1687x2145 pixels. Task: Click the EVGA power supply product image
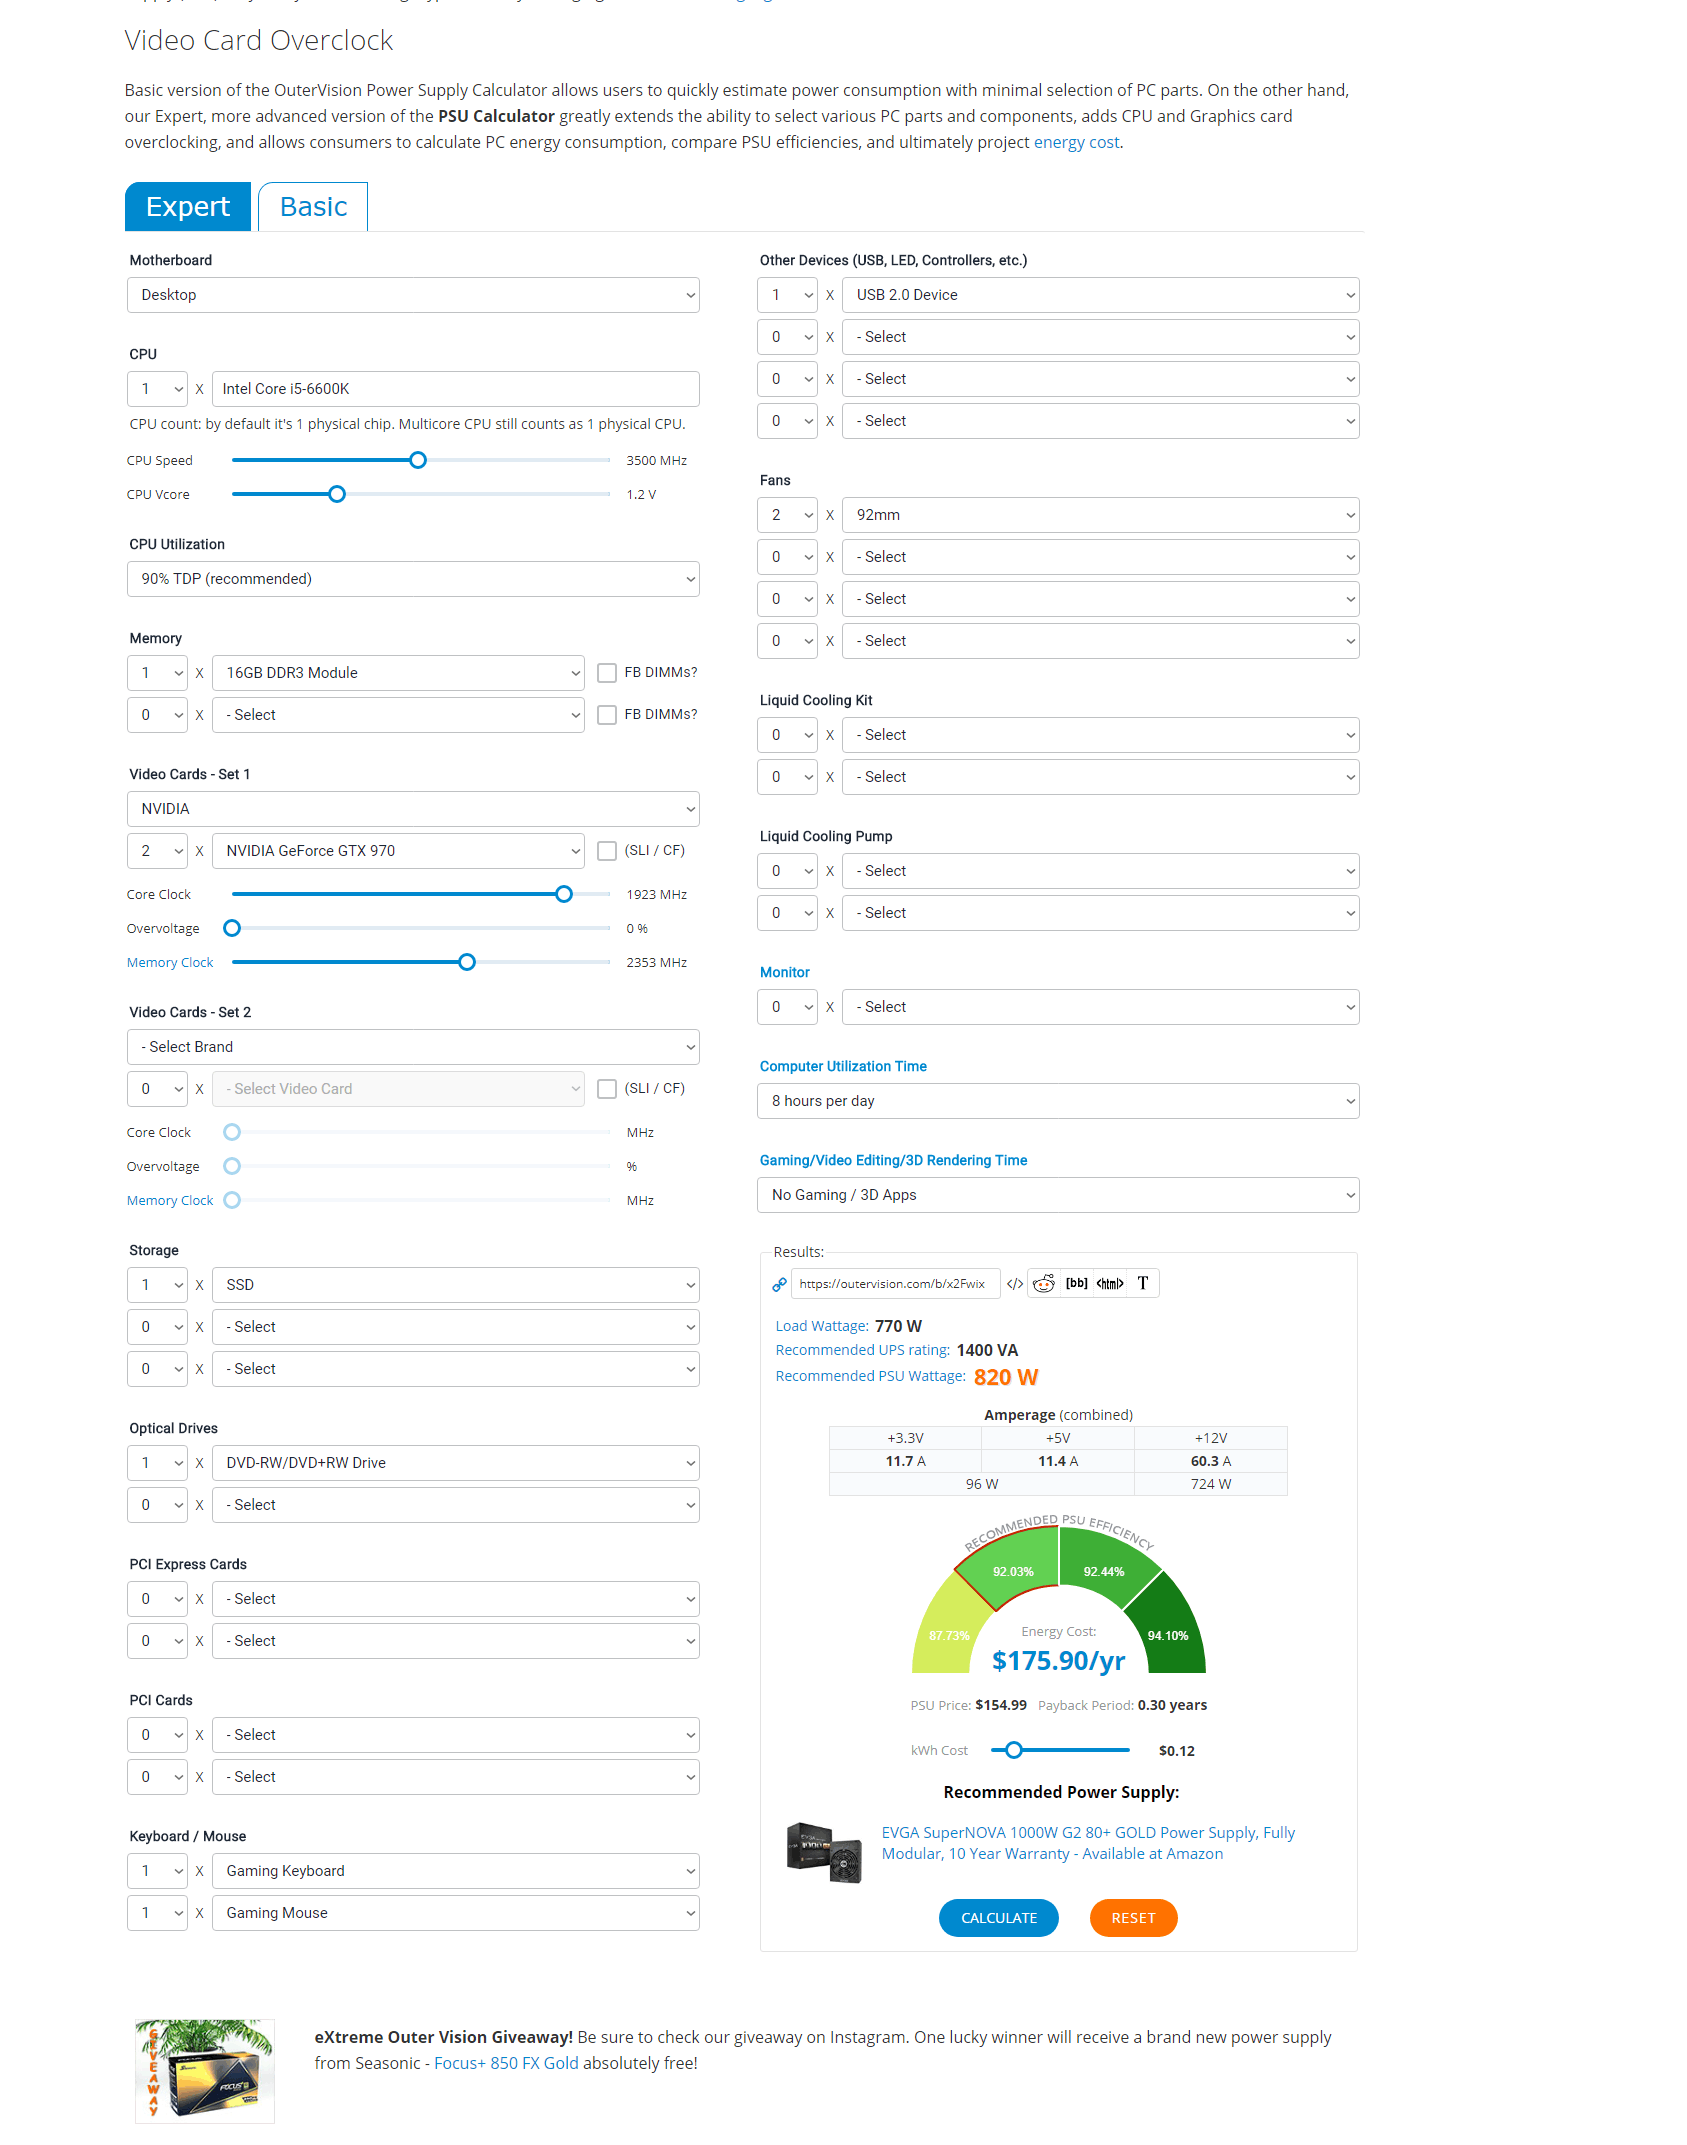click(x=824, y=1852)
